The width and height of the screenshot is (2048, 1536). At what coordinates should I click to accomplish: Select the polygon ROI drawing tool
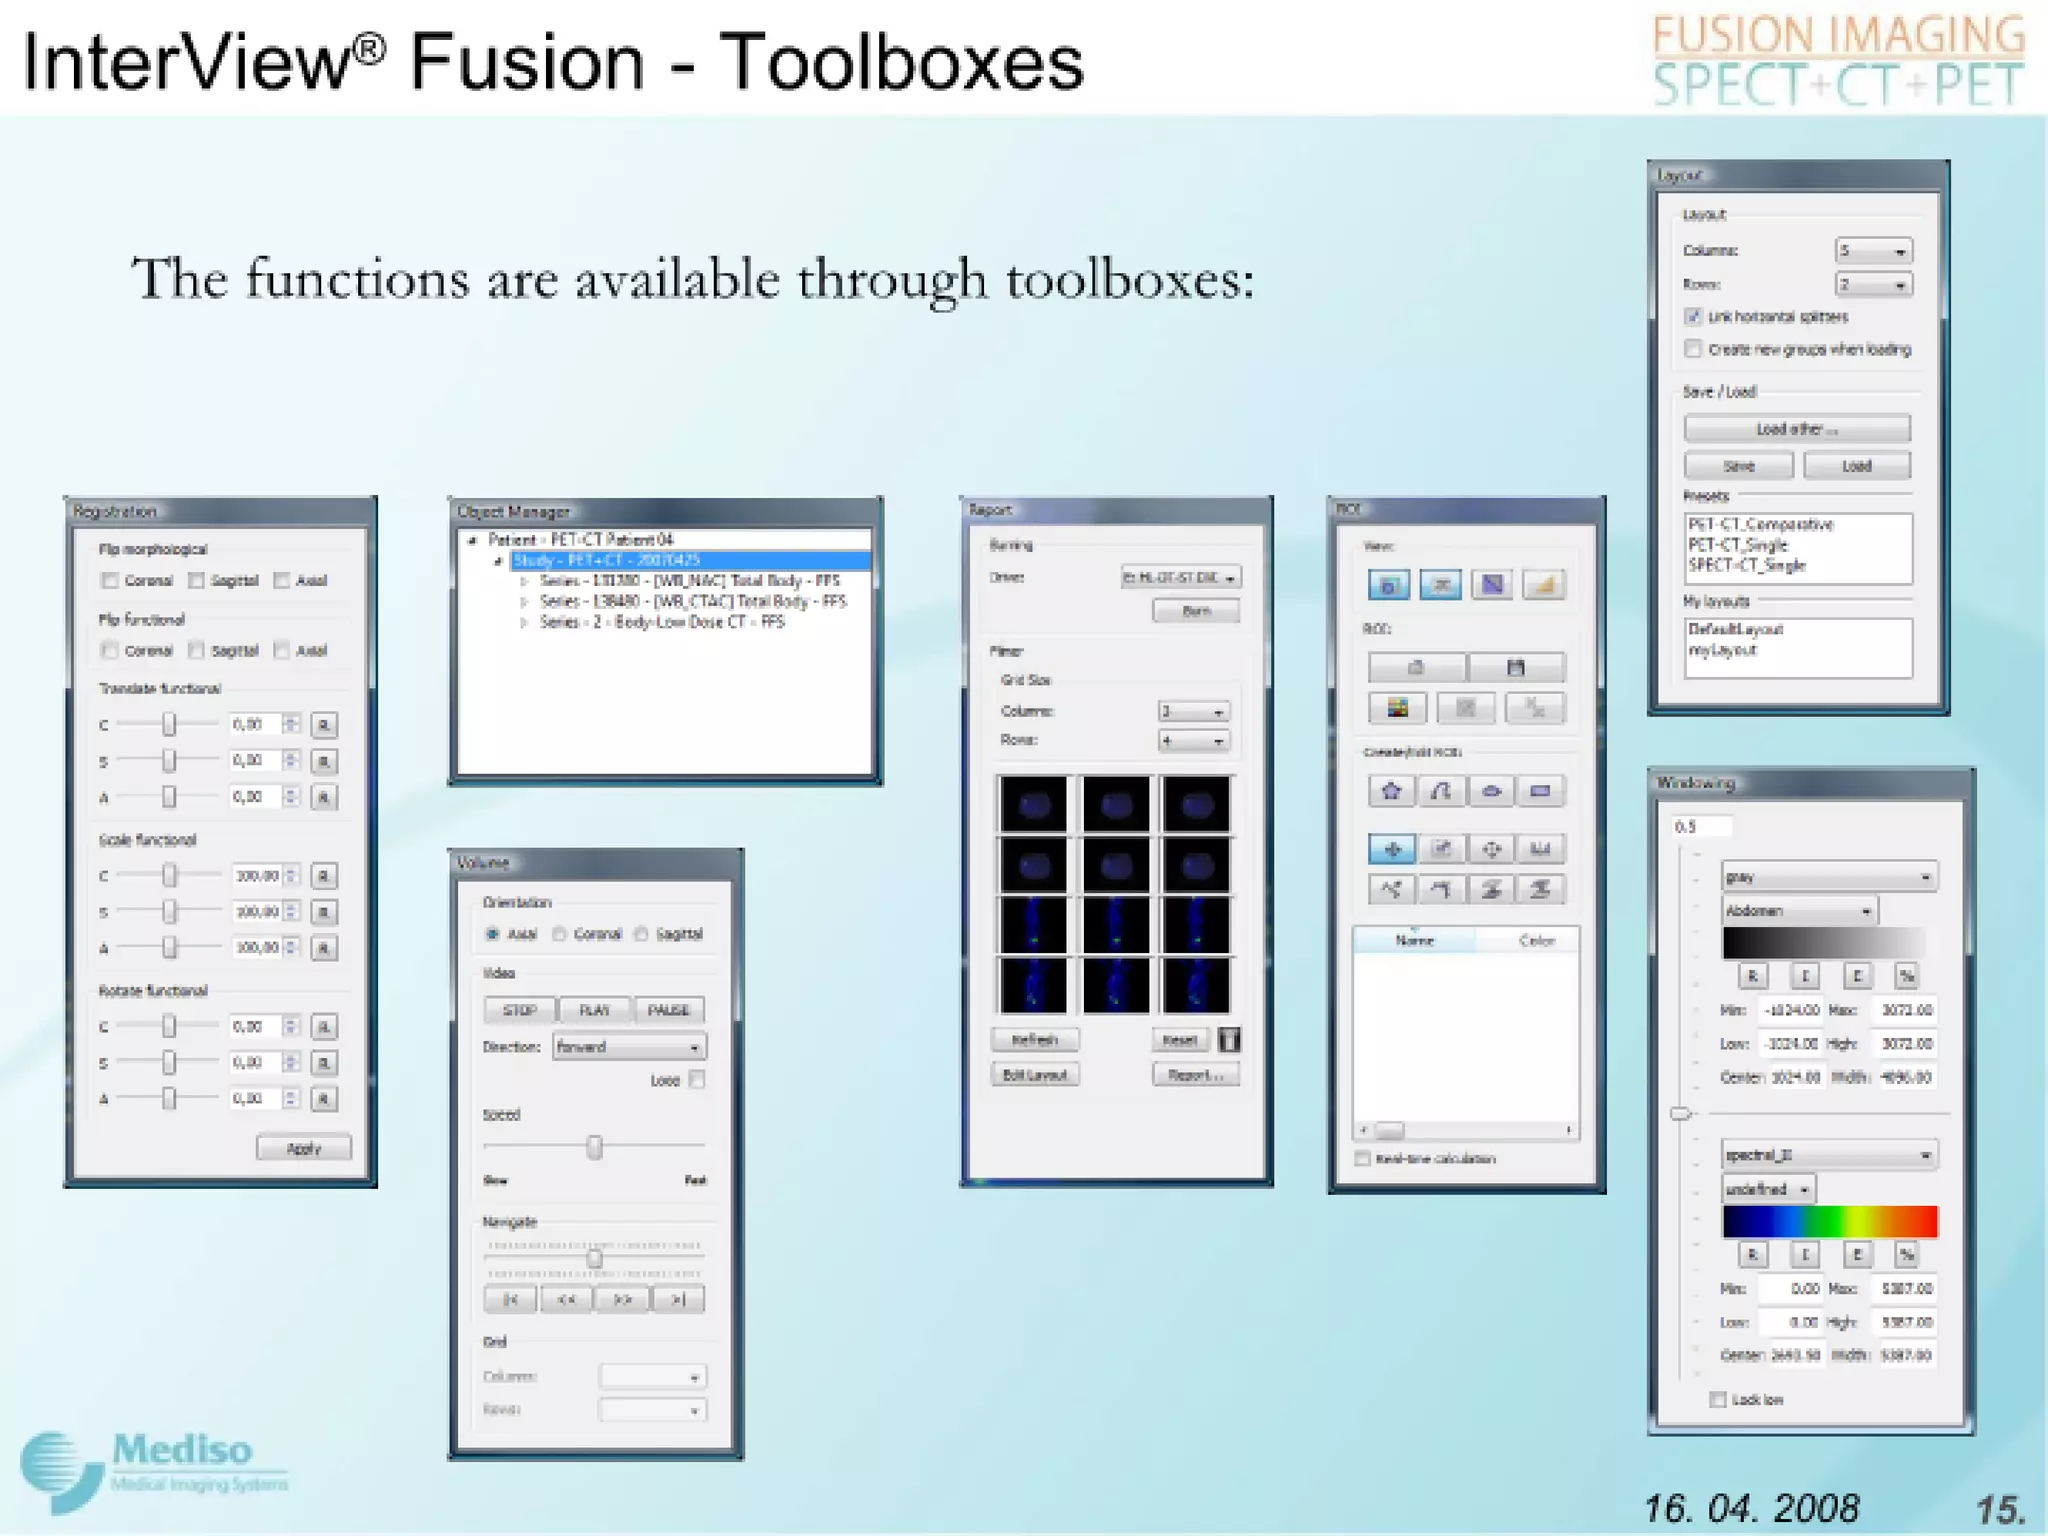point(1391,792)
